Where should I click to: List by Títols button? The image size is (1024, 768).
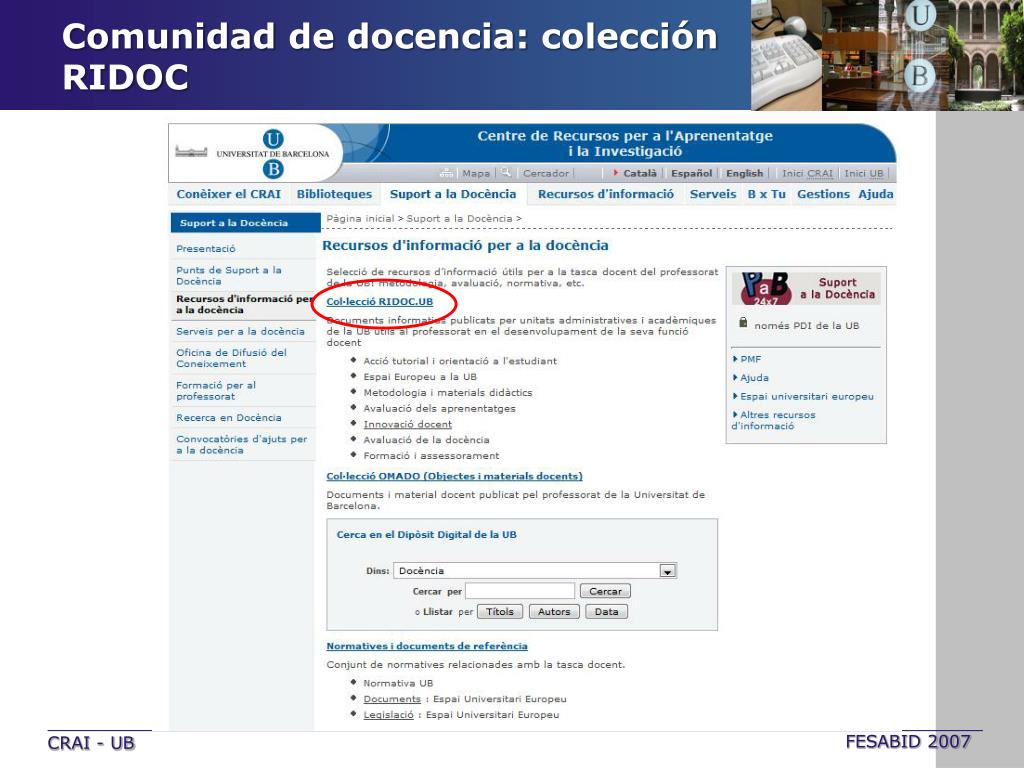coord(500,612)
